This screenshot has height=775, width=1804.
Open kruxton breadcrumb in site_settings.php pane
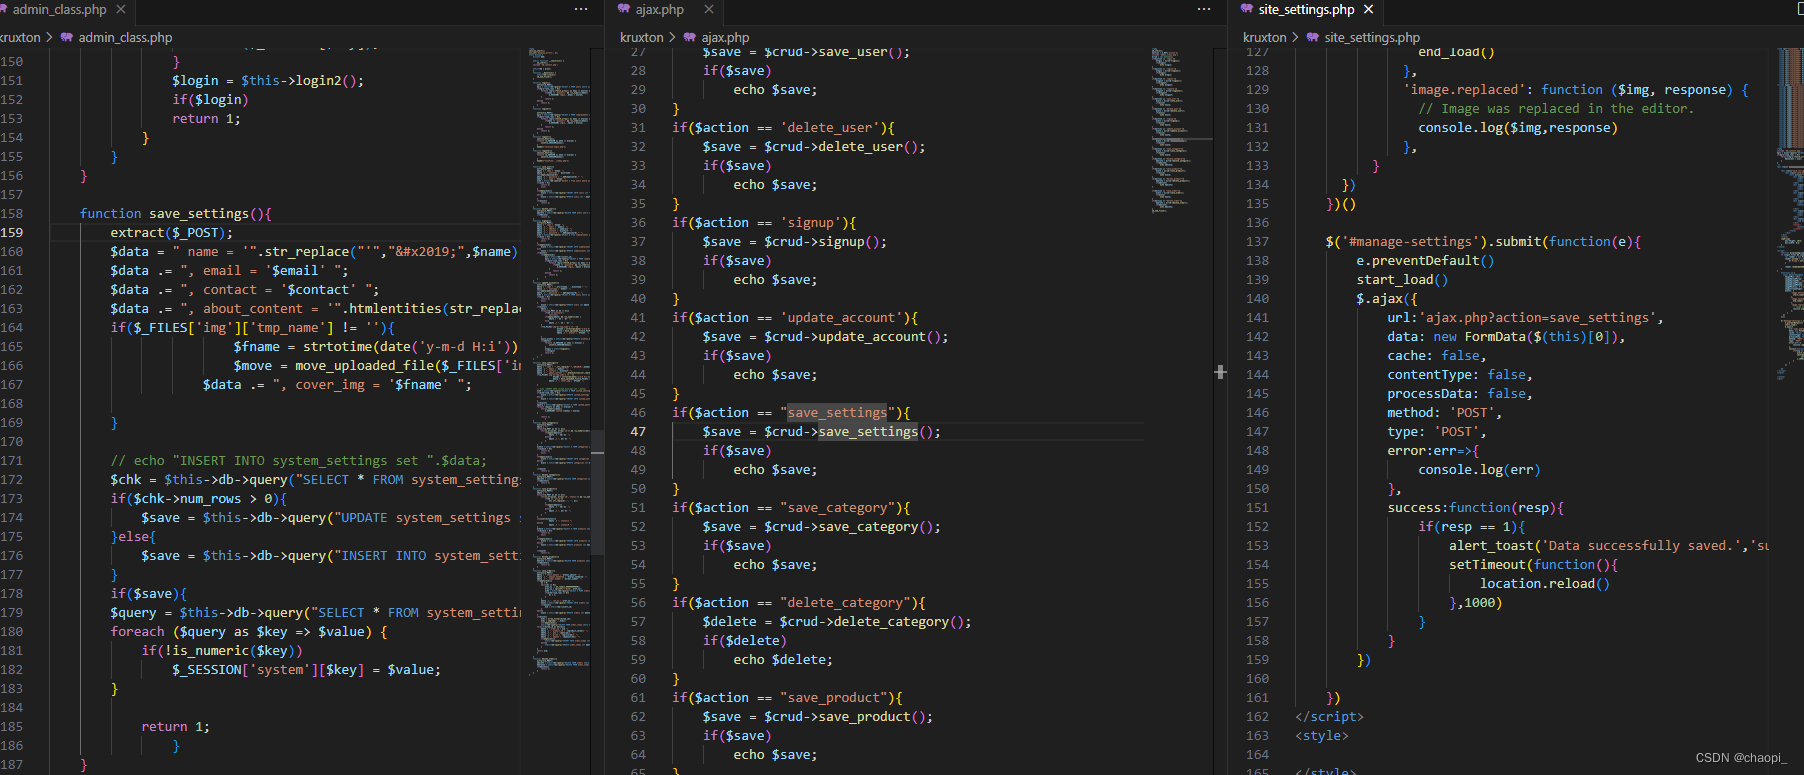pyautogui.click(x=1264, y=38)
